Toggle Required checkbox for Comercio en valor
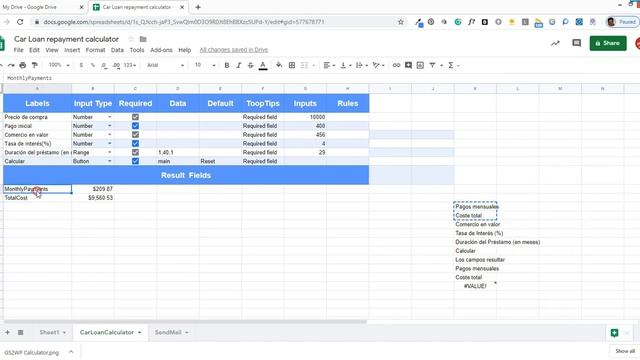The width and height of the screenshot is (640, 360). [x=135, y=135]
